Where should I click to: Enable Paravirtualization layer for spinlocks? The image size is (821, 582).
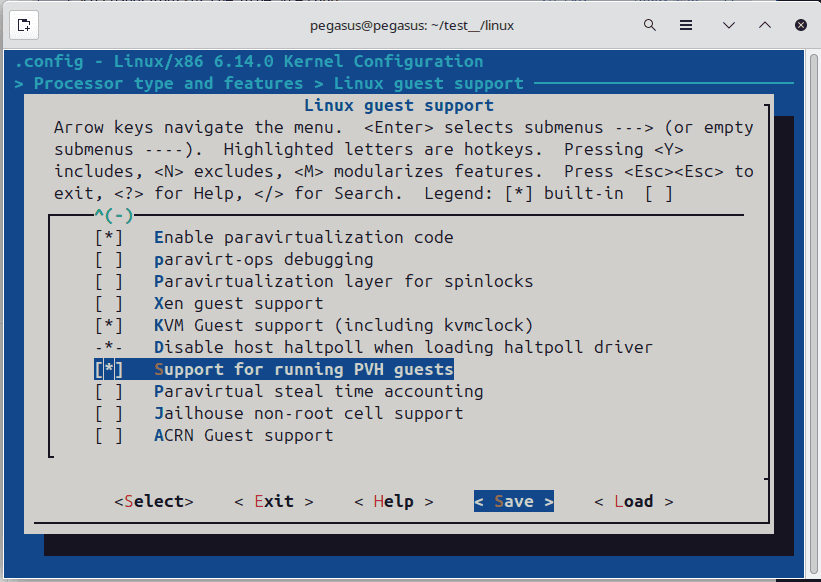[109, 281]
